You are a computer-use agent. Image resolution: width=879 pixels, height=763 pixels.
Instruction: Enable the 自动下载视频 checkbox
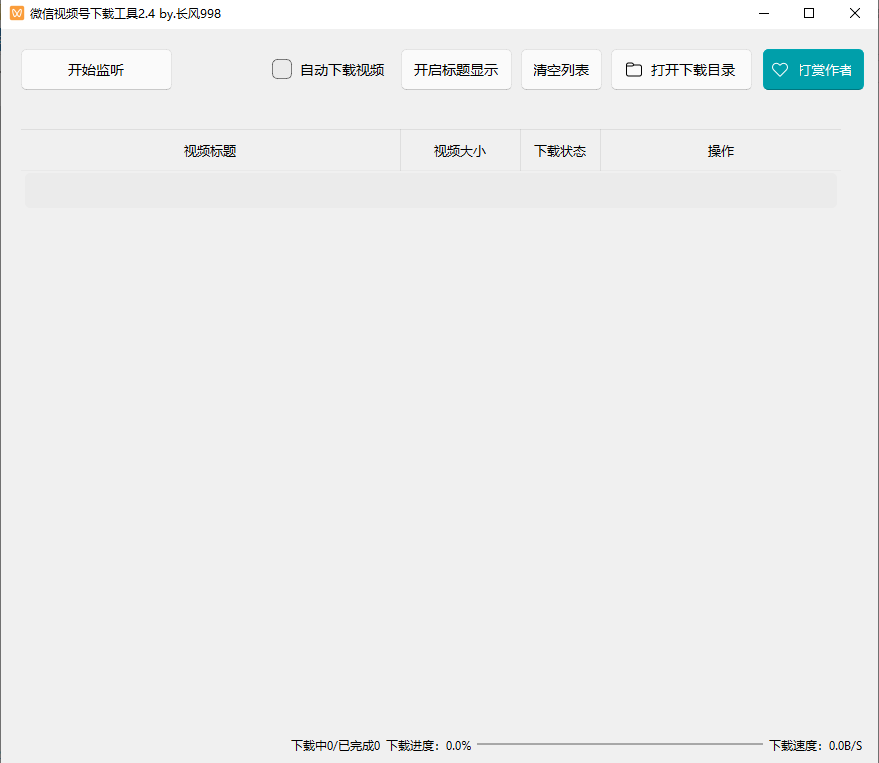282,70
